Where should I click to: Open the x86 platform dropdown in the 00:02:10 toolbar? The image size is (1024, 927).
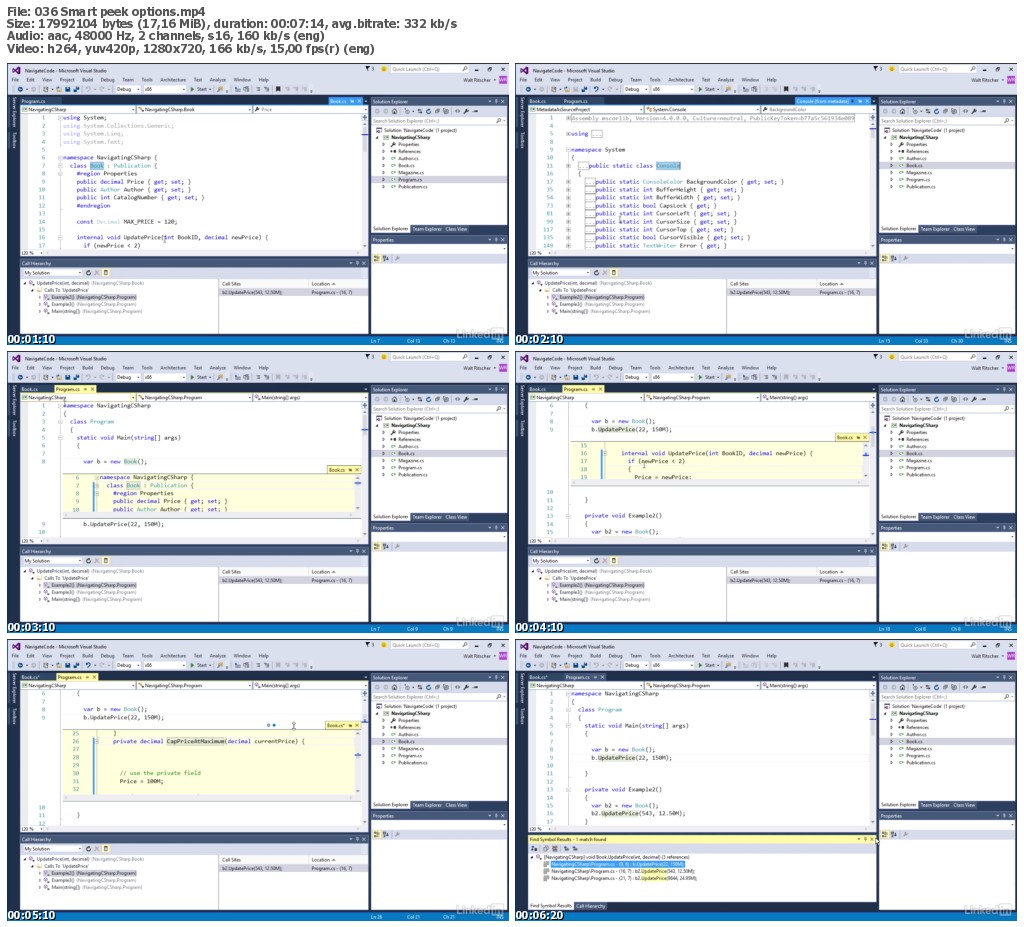coord(671,89)
